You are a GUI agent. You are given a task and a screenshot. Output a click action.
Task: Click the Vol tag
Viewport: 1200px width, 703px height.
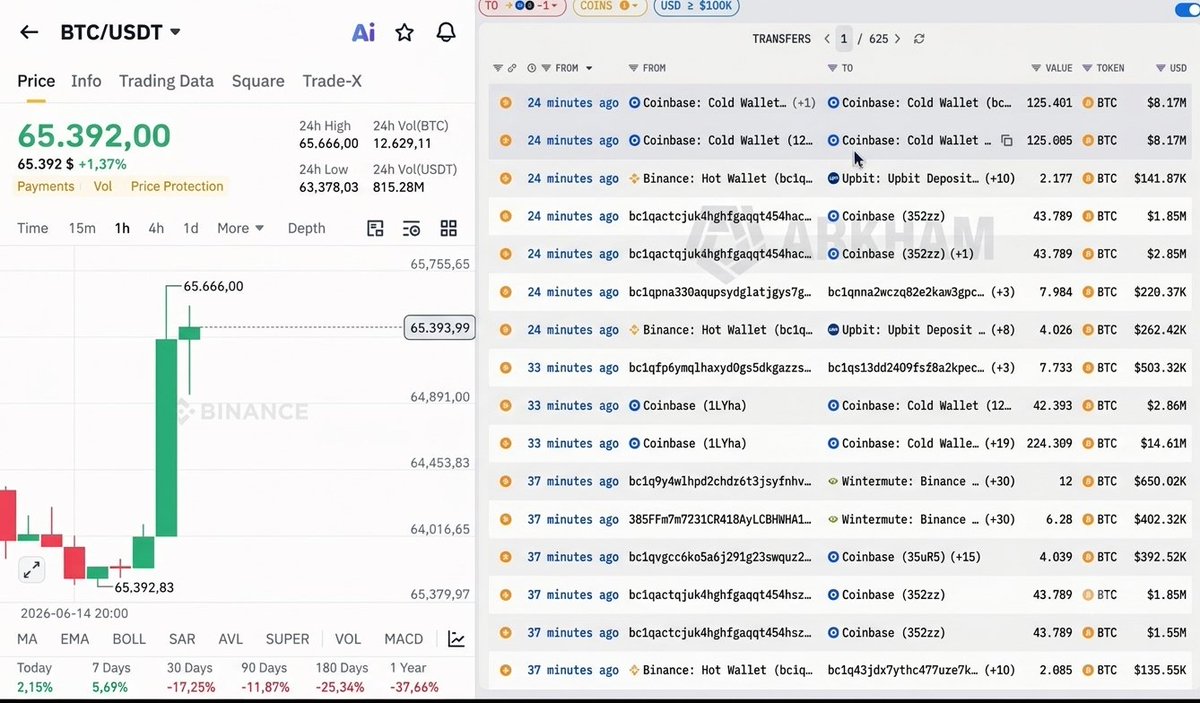[103, 186]
